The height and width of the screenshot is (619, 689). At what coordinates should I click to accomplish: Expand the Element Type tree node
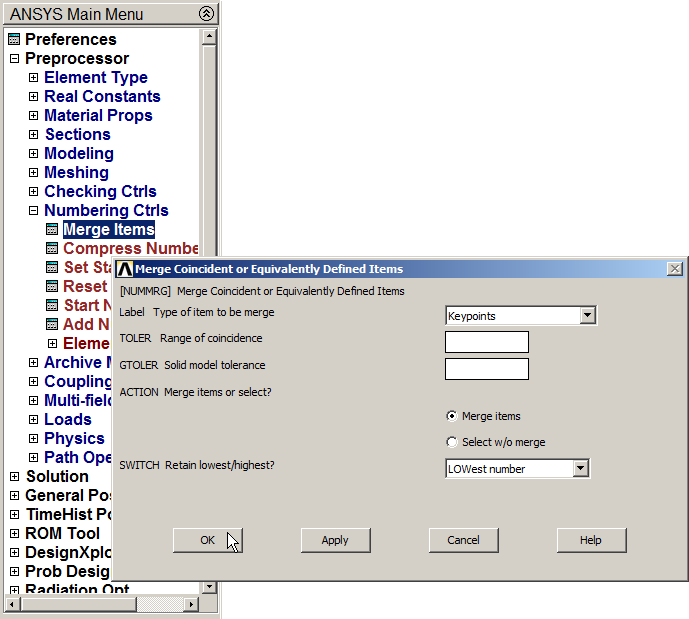33,78
